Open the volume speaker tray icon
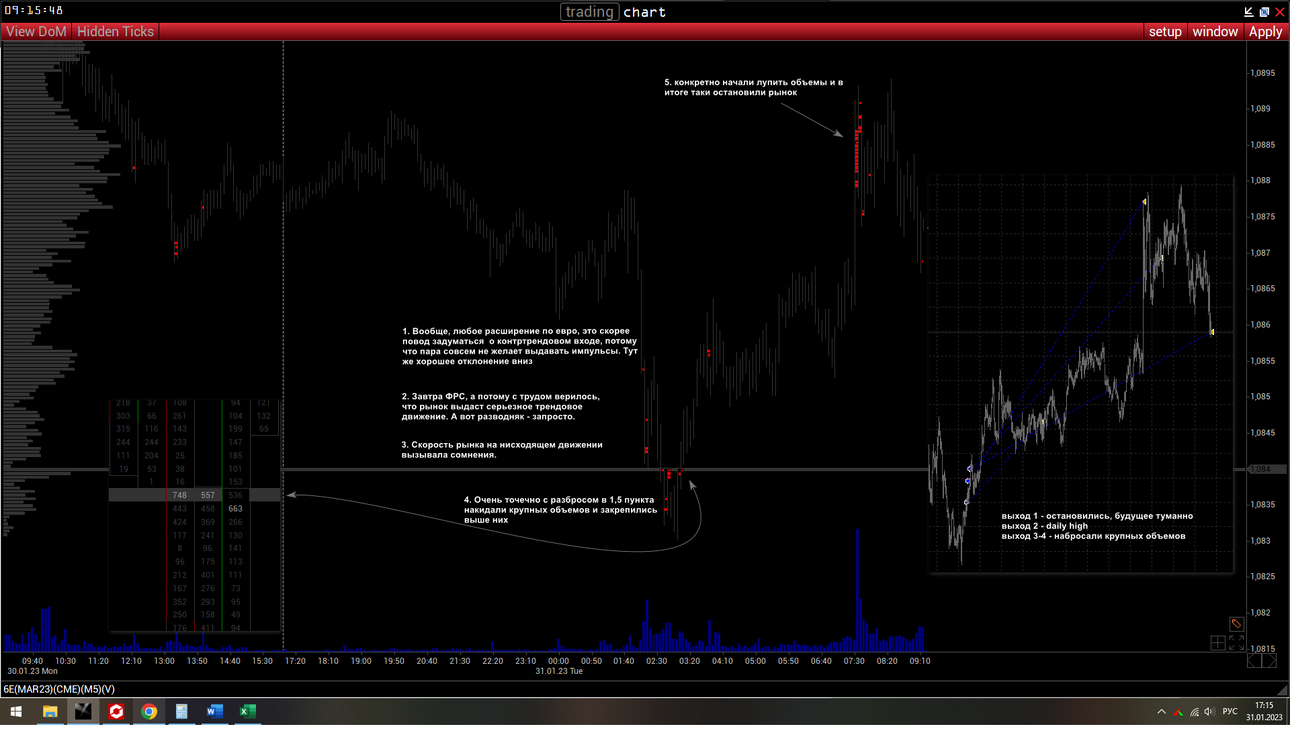The width and height of the screenshot is (1290, 737). click(x=1209, y=712)
